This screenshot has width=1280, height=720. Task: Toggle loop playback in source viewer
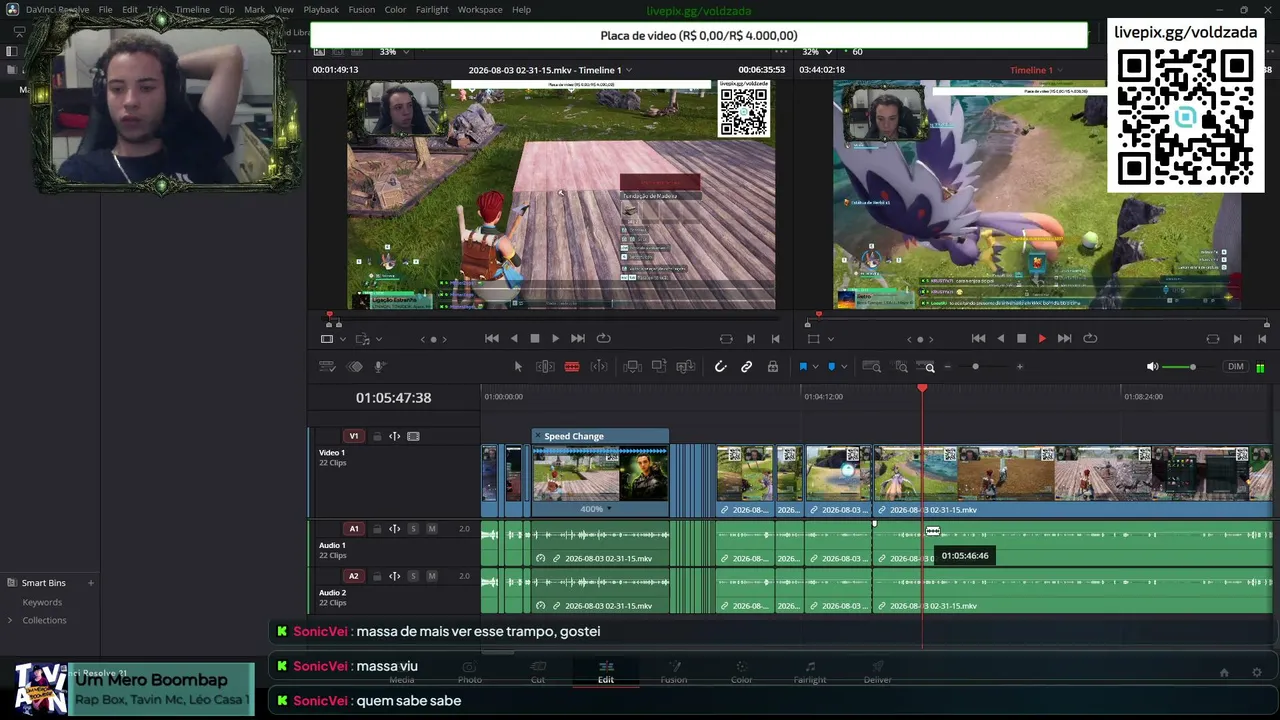pos(603,339)
